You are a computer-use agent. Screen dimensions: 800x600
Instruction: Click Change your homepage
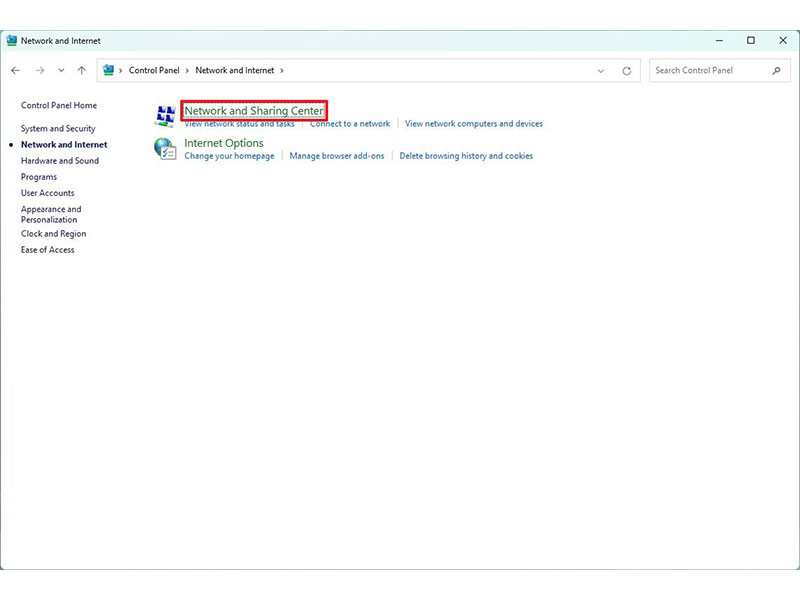point(229,156)
